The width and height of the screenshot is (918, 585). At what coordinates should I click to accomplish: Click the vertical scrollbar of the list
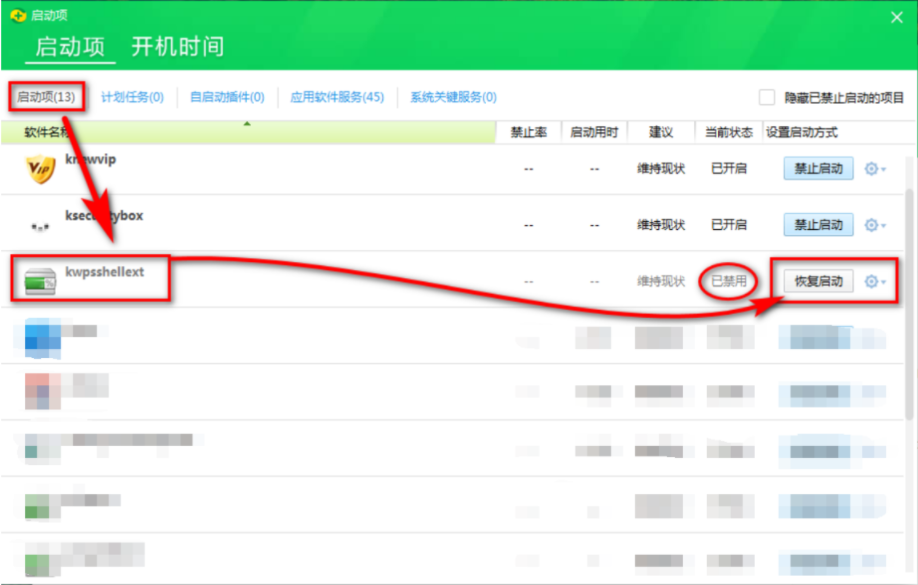pos(909,304)
